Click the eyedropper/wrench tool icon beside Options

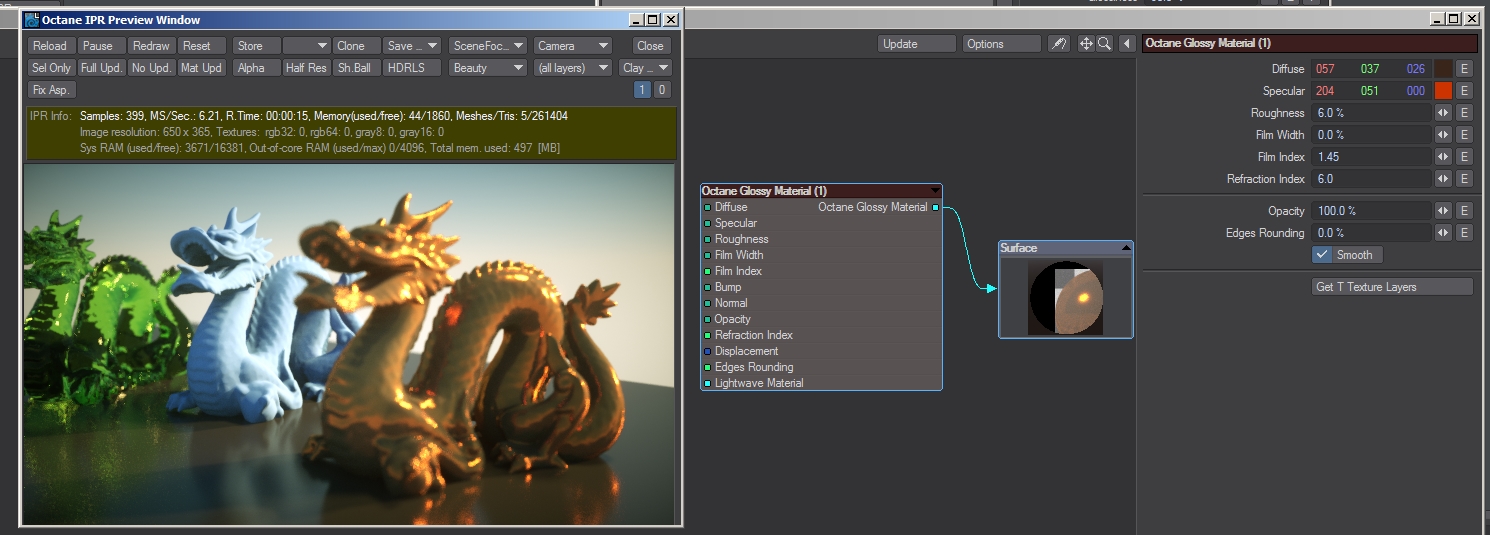(1058, 44)
